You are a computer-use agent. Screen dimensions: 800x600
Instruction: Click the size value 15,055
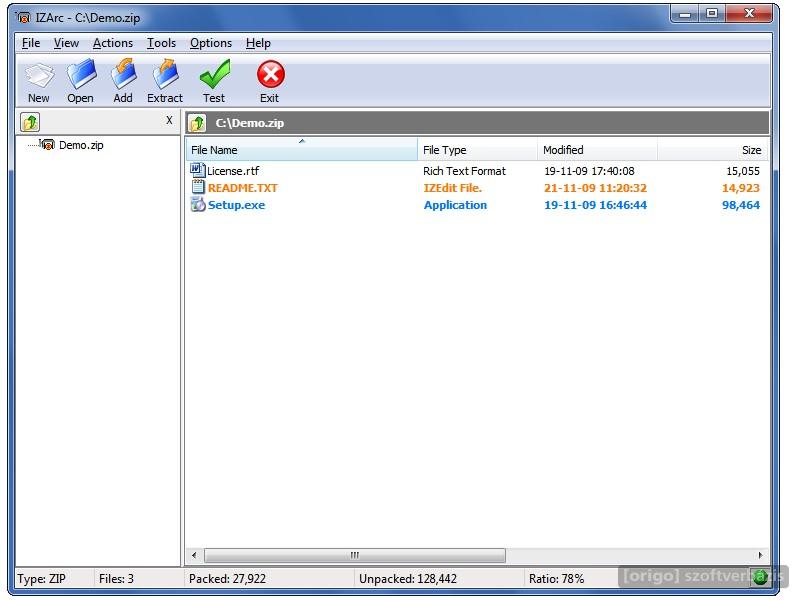[x=743, y=171]
